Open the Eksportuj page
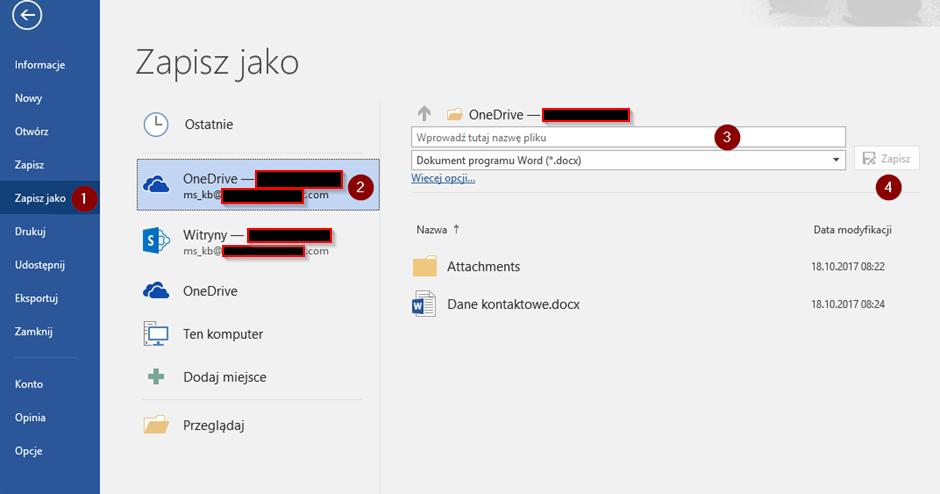Image resolution: width=940 pixels, height=494 pixels. coord(36,298)
